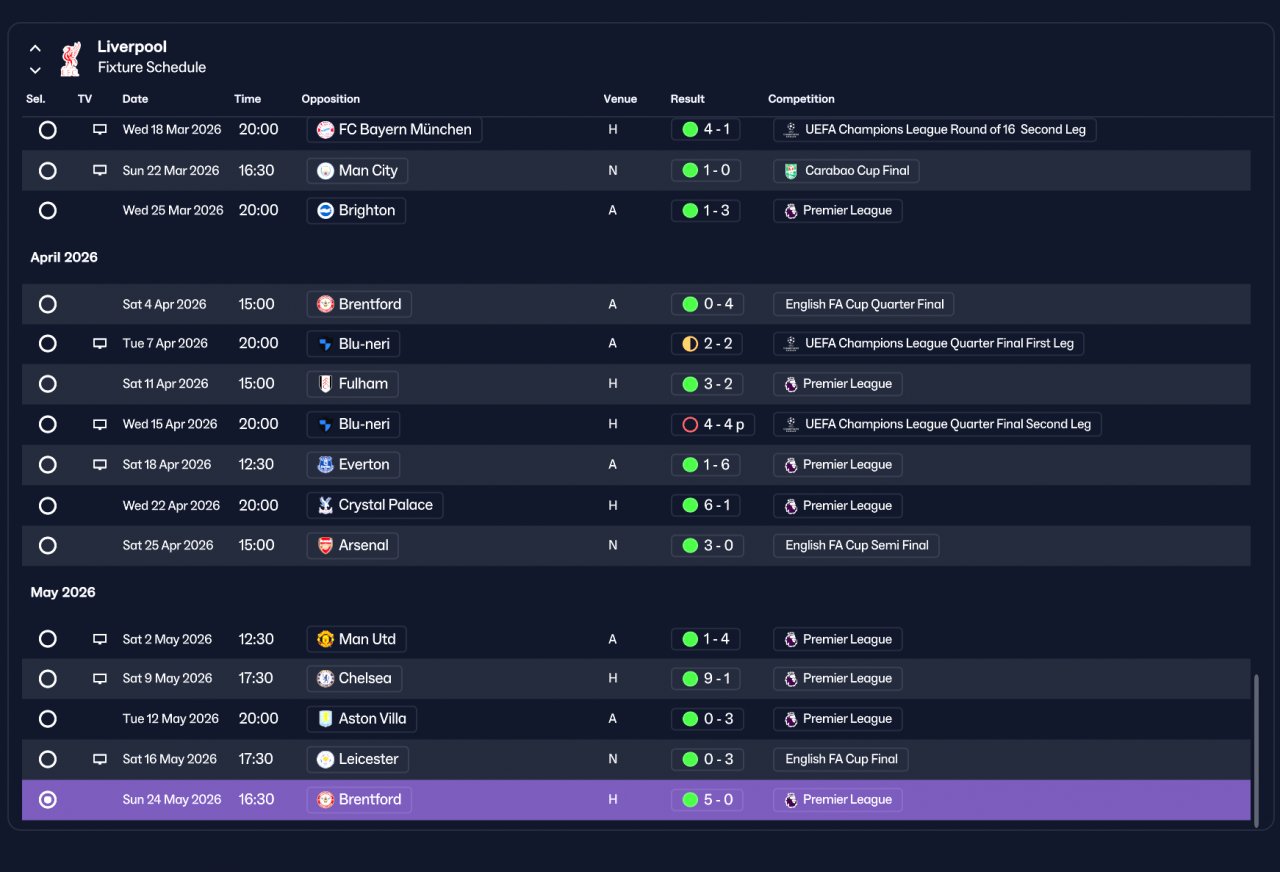The height and width of the screenshot is (872, 1280).
Task: Select the Everton fixture radio button
Action: point(47,465)
